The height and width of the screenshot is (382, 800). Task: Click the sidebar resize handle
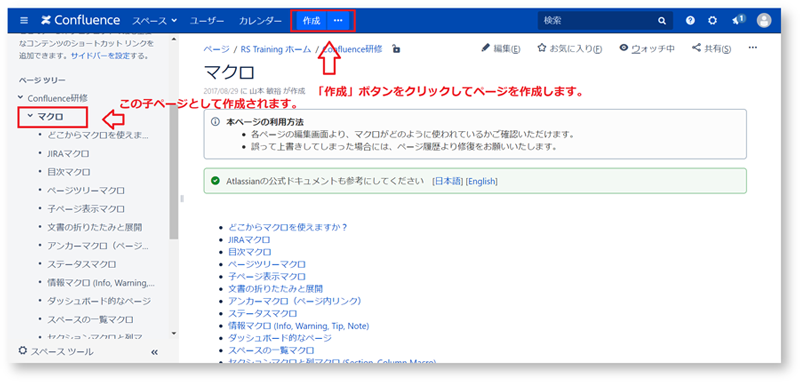point(181,198)
